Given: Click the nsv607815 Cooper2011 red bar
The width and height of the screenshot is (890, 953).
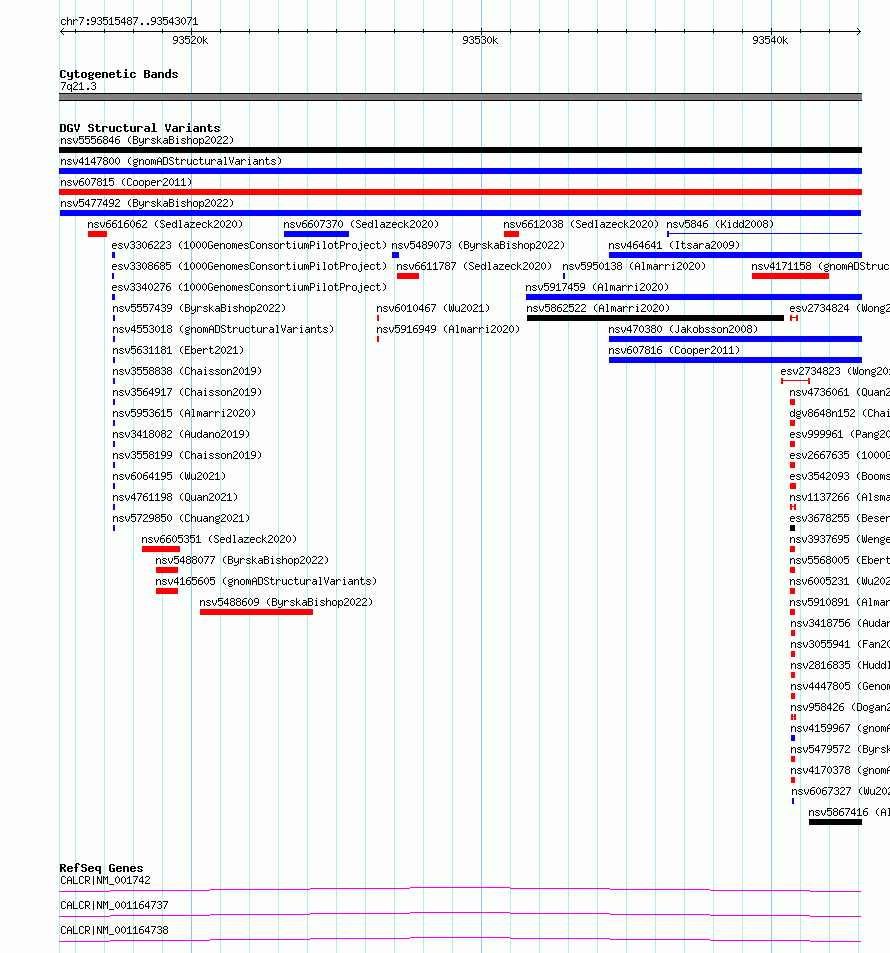Looking at the screenshot, I should coord(460,192).
